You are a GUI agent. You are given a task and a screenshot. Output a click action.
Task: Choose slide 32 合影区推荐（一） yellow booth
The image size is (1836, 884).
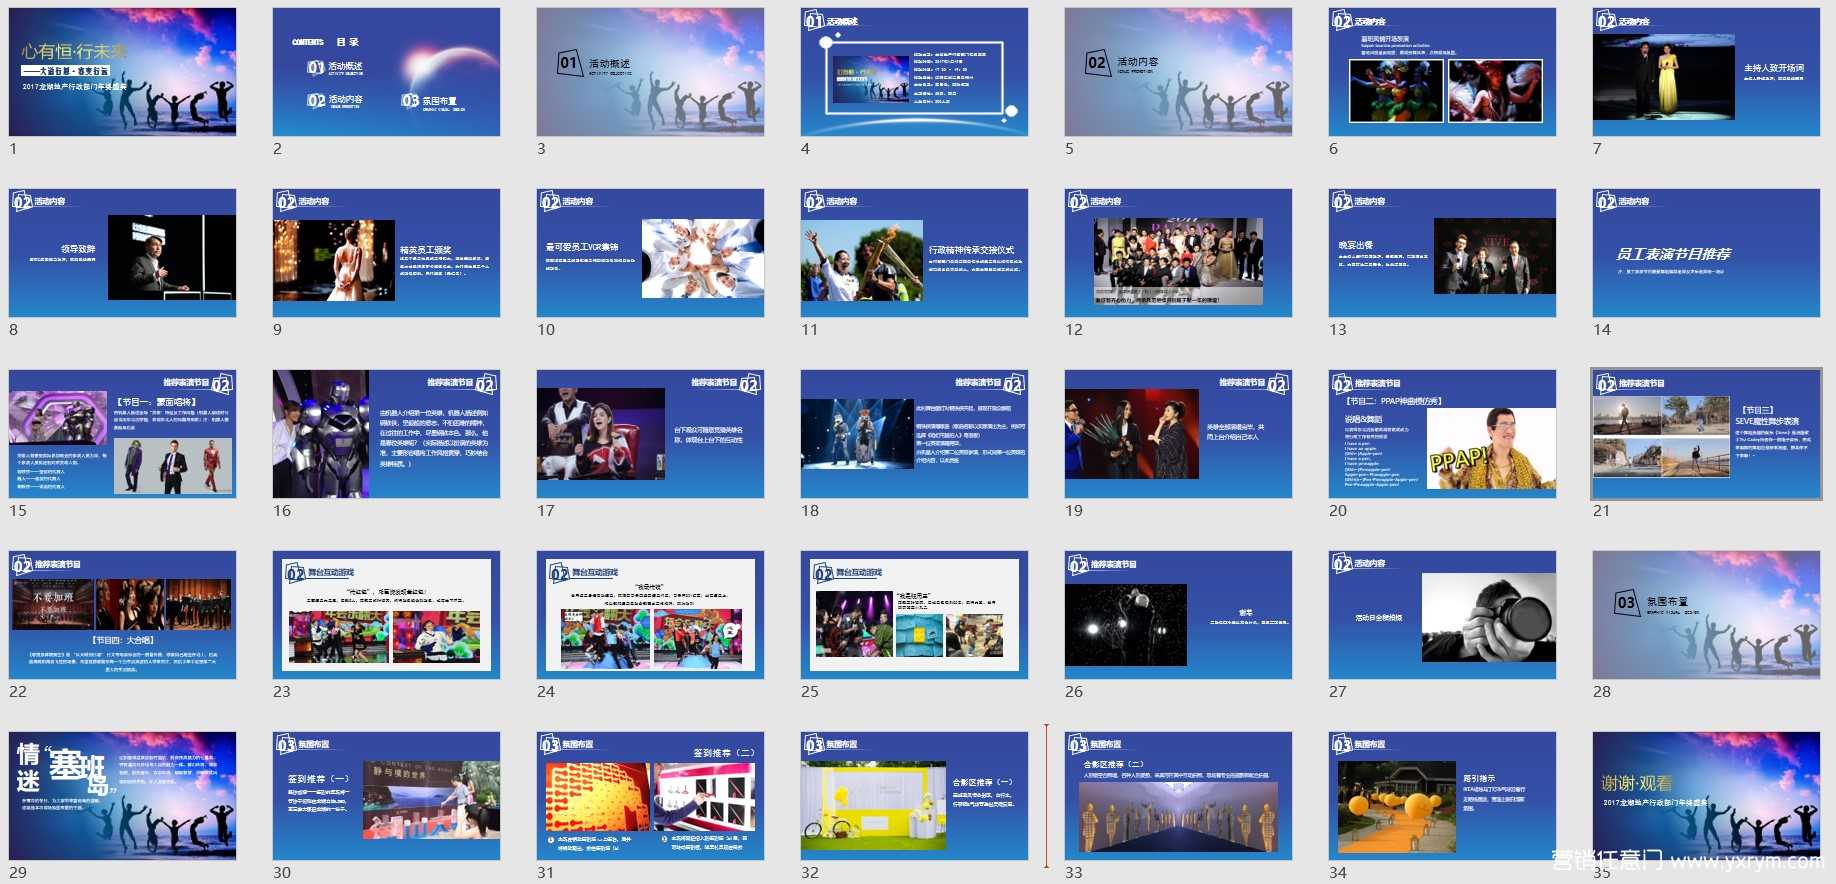coord(915,796)
